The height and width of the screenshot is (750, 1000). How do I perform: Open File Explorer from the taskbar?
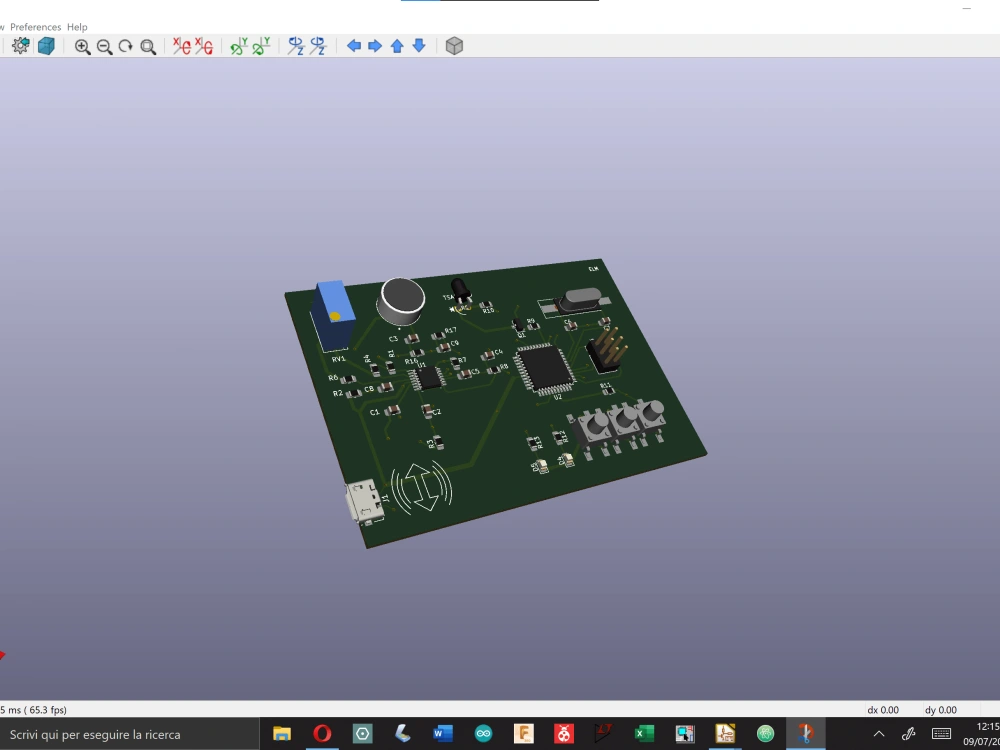pos(282,734)
